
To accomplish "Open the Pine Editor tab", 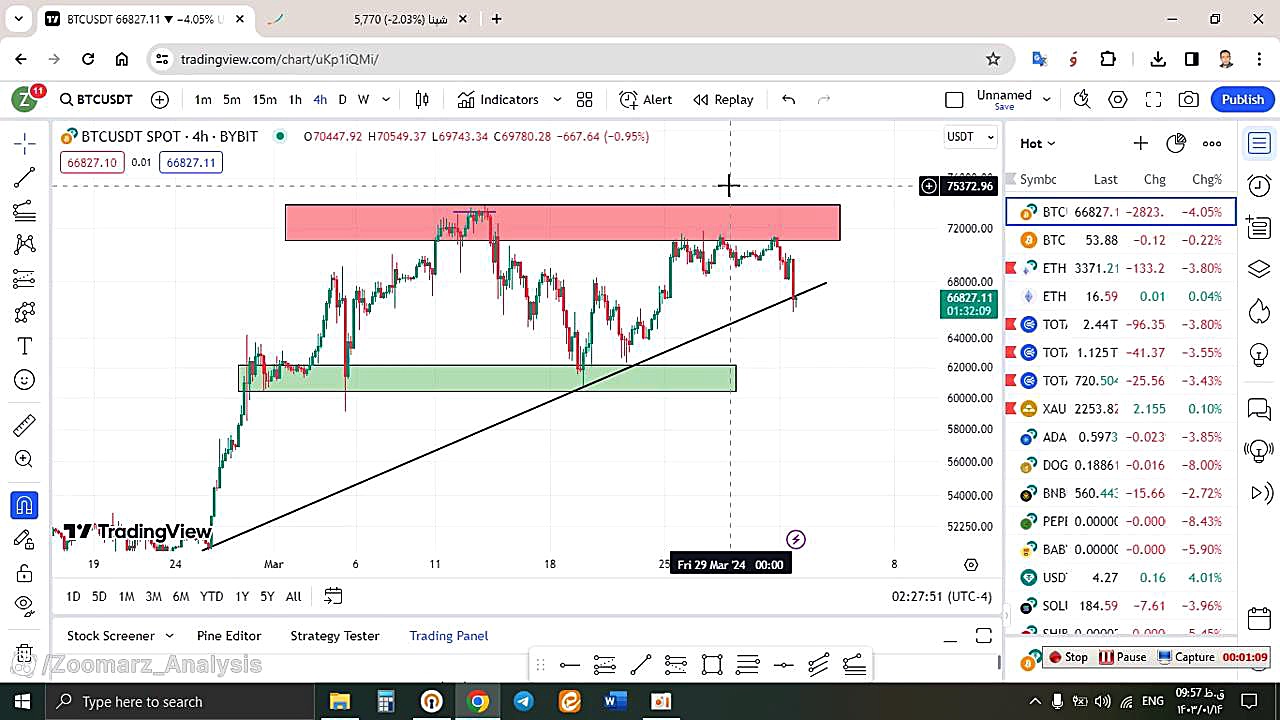I will (229, 636).
